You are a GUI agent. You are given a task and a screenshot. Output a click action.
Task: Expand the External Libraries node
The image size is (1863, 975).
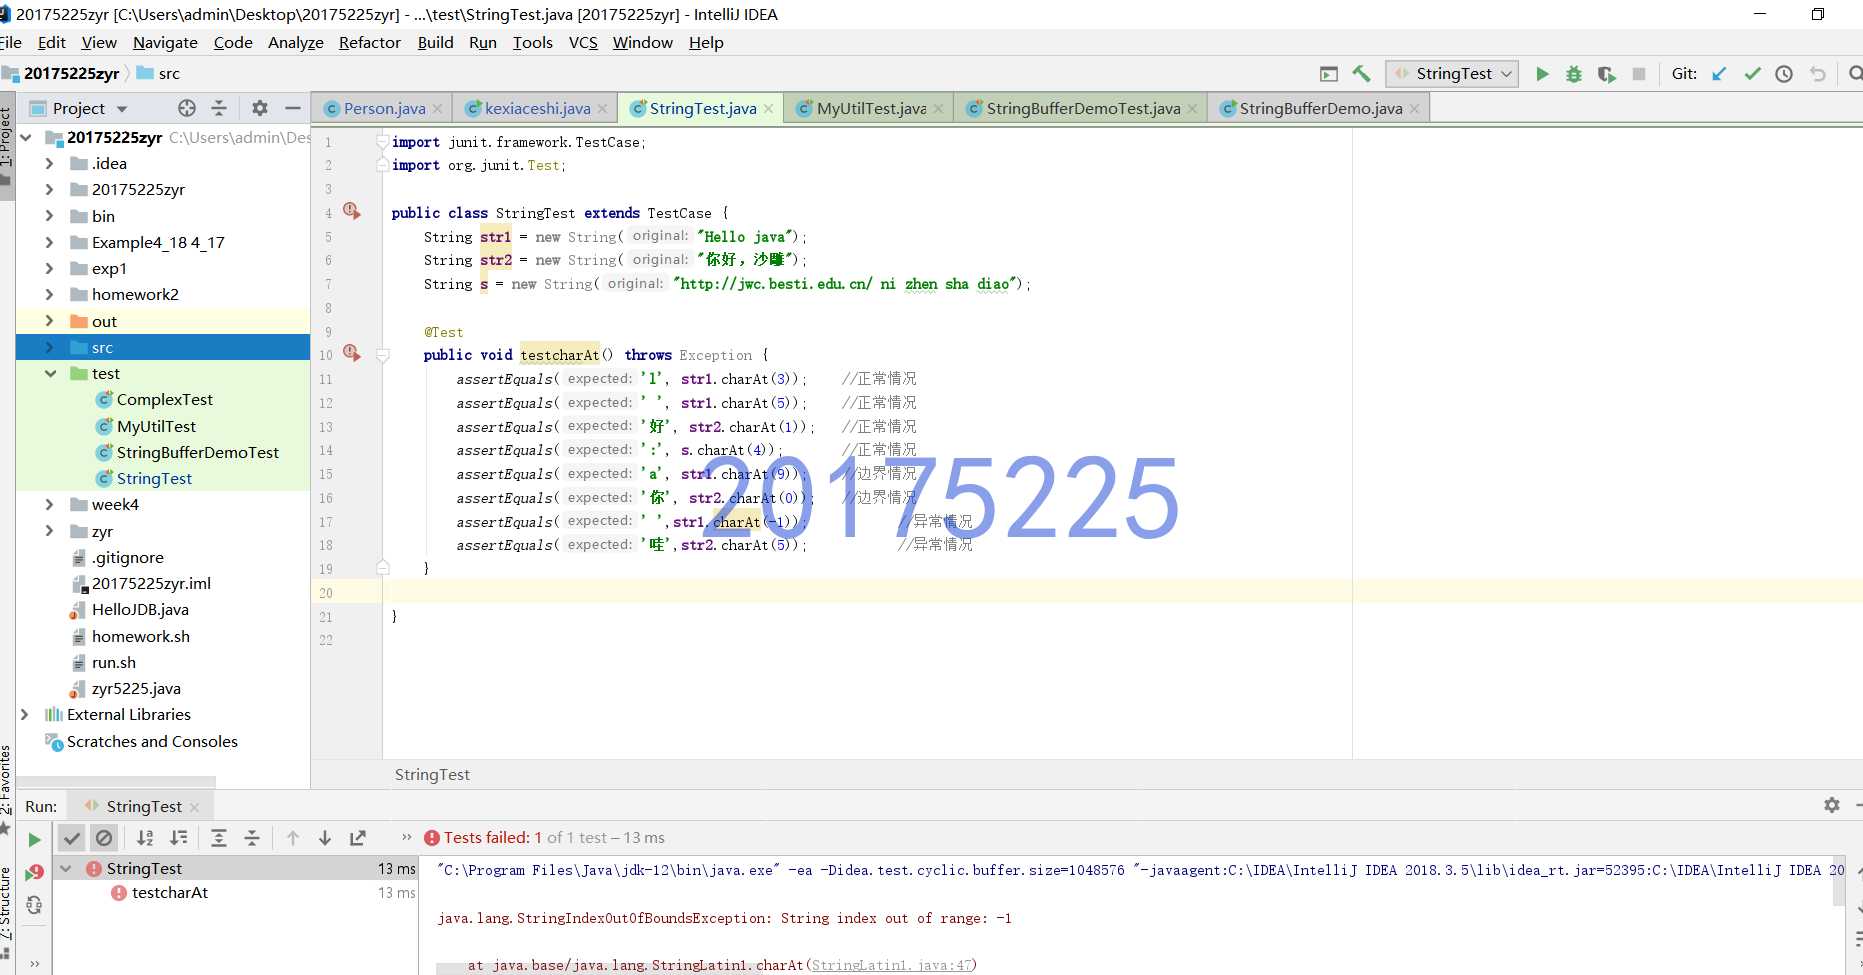point(26,714)
